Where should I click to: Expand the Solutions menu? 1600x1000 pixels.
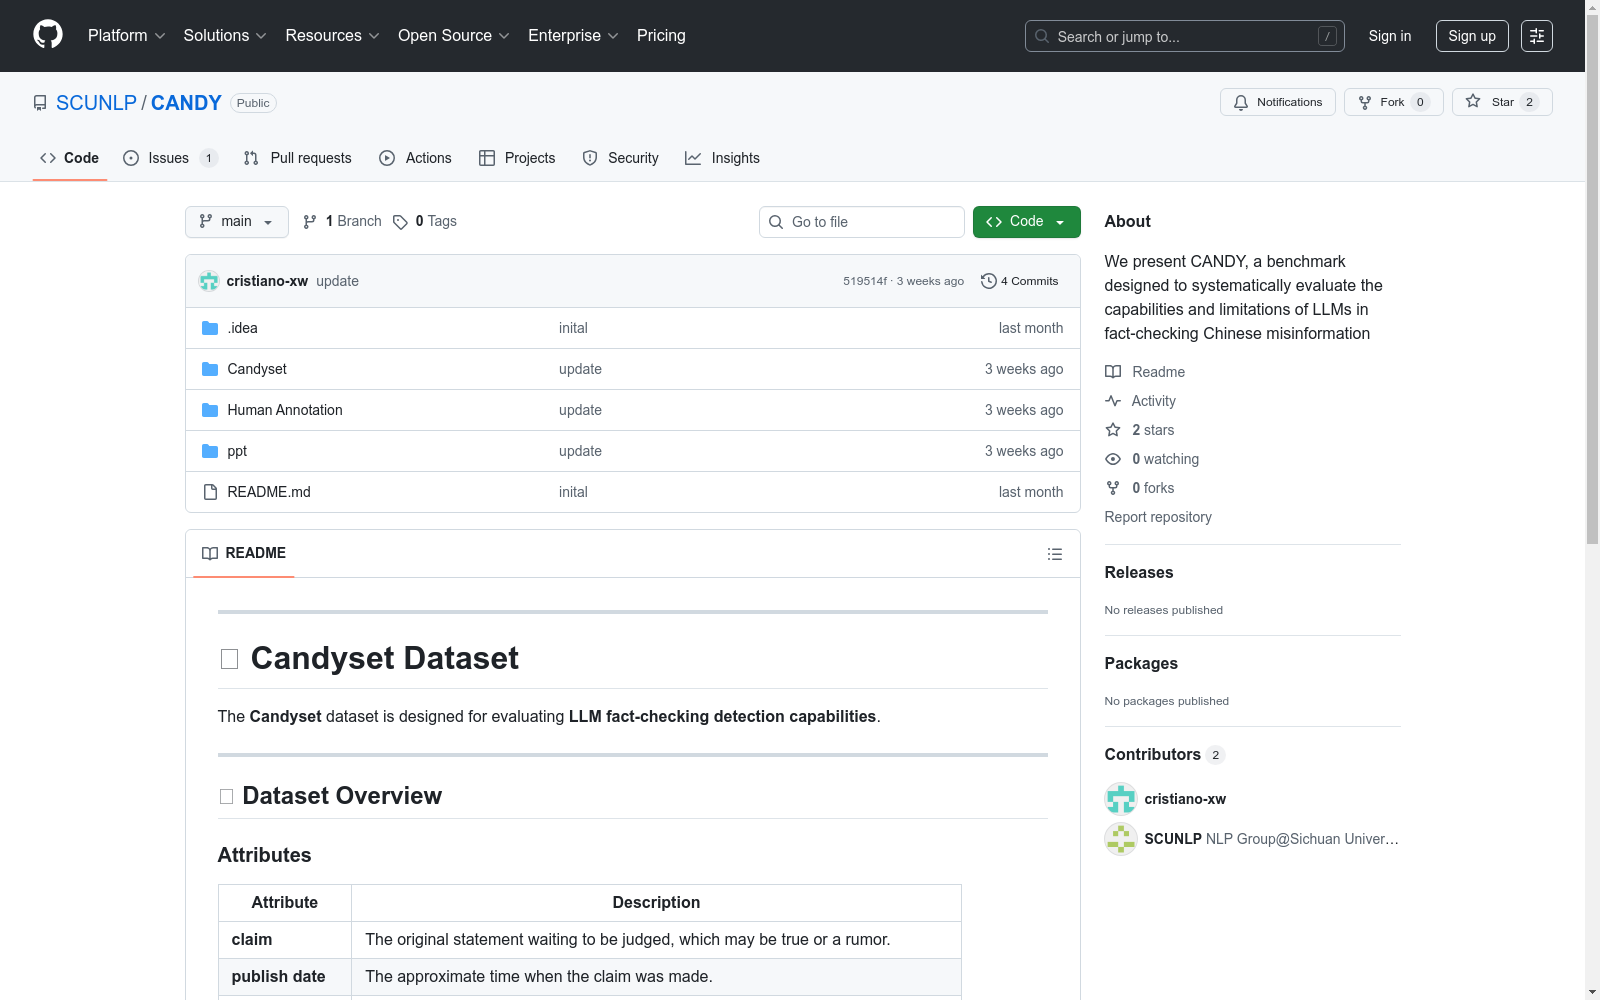(225, 36)
